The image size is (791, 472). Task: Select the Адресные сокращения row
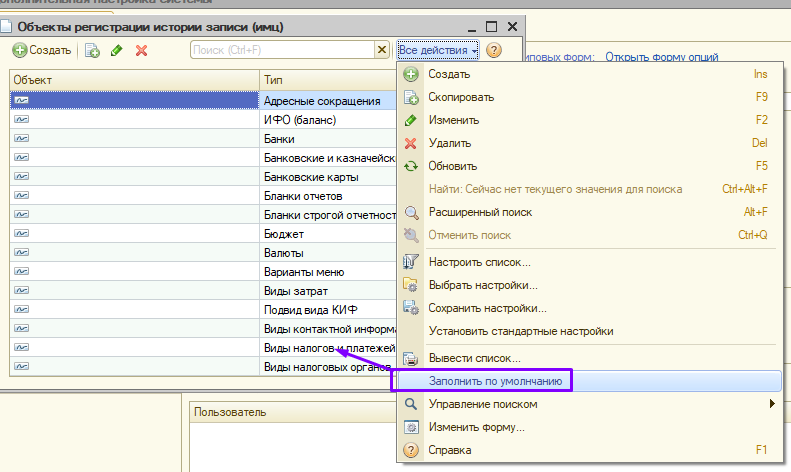point(321,101)
